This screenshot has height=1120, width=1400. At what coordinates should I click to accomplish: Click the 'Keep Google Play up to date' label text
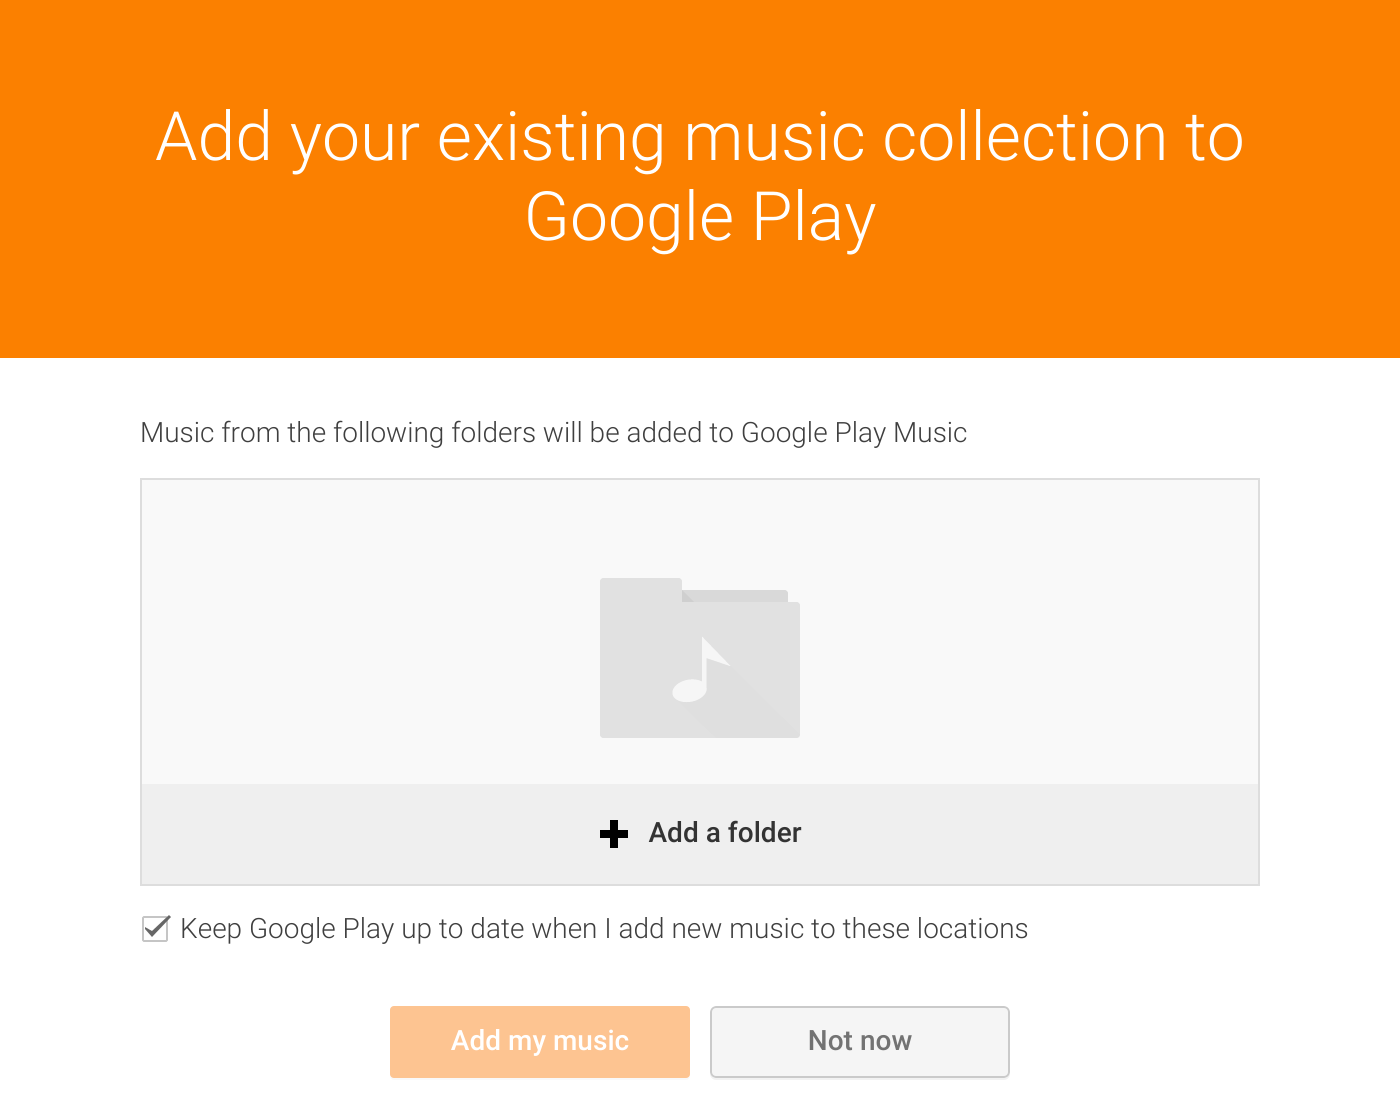click(603, 929)
